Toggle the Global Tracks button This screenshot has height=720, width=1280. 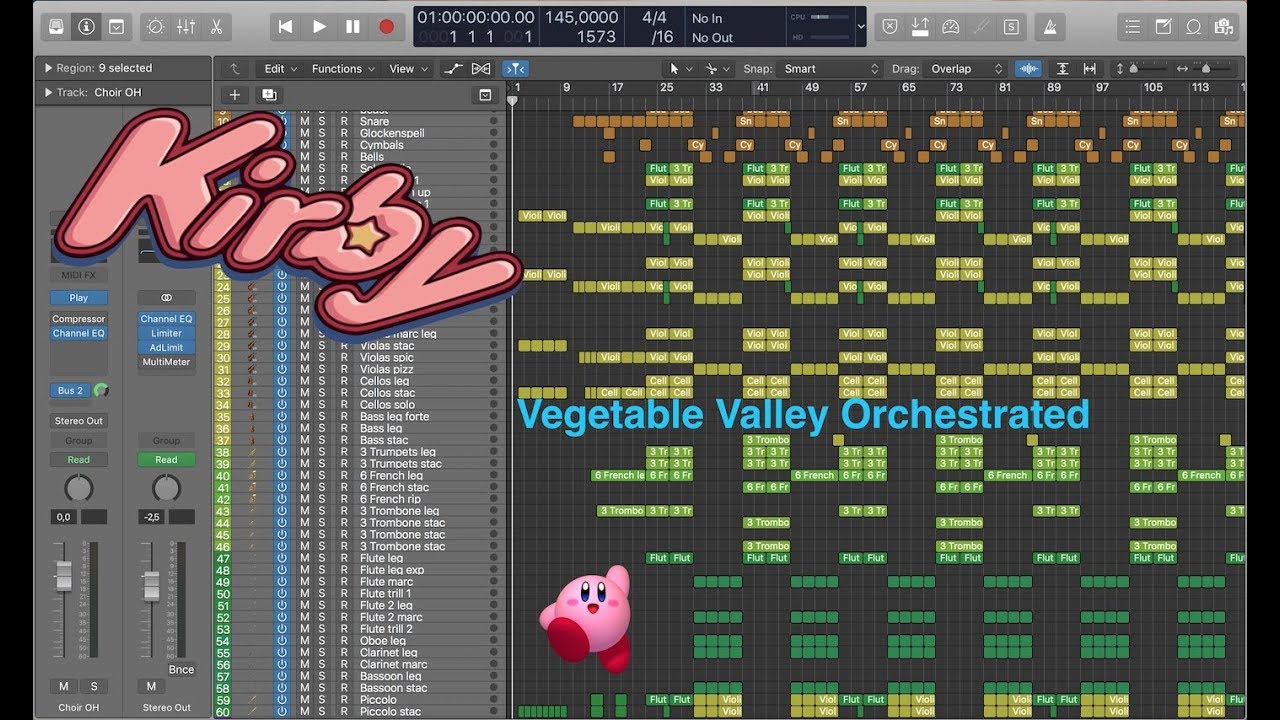485,95
